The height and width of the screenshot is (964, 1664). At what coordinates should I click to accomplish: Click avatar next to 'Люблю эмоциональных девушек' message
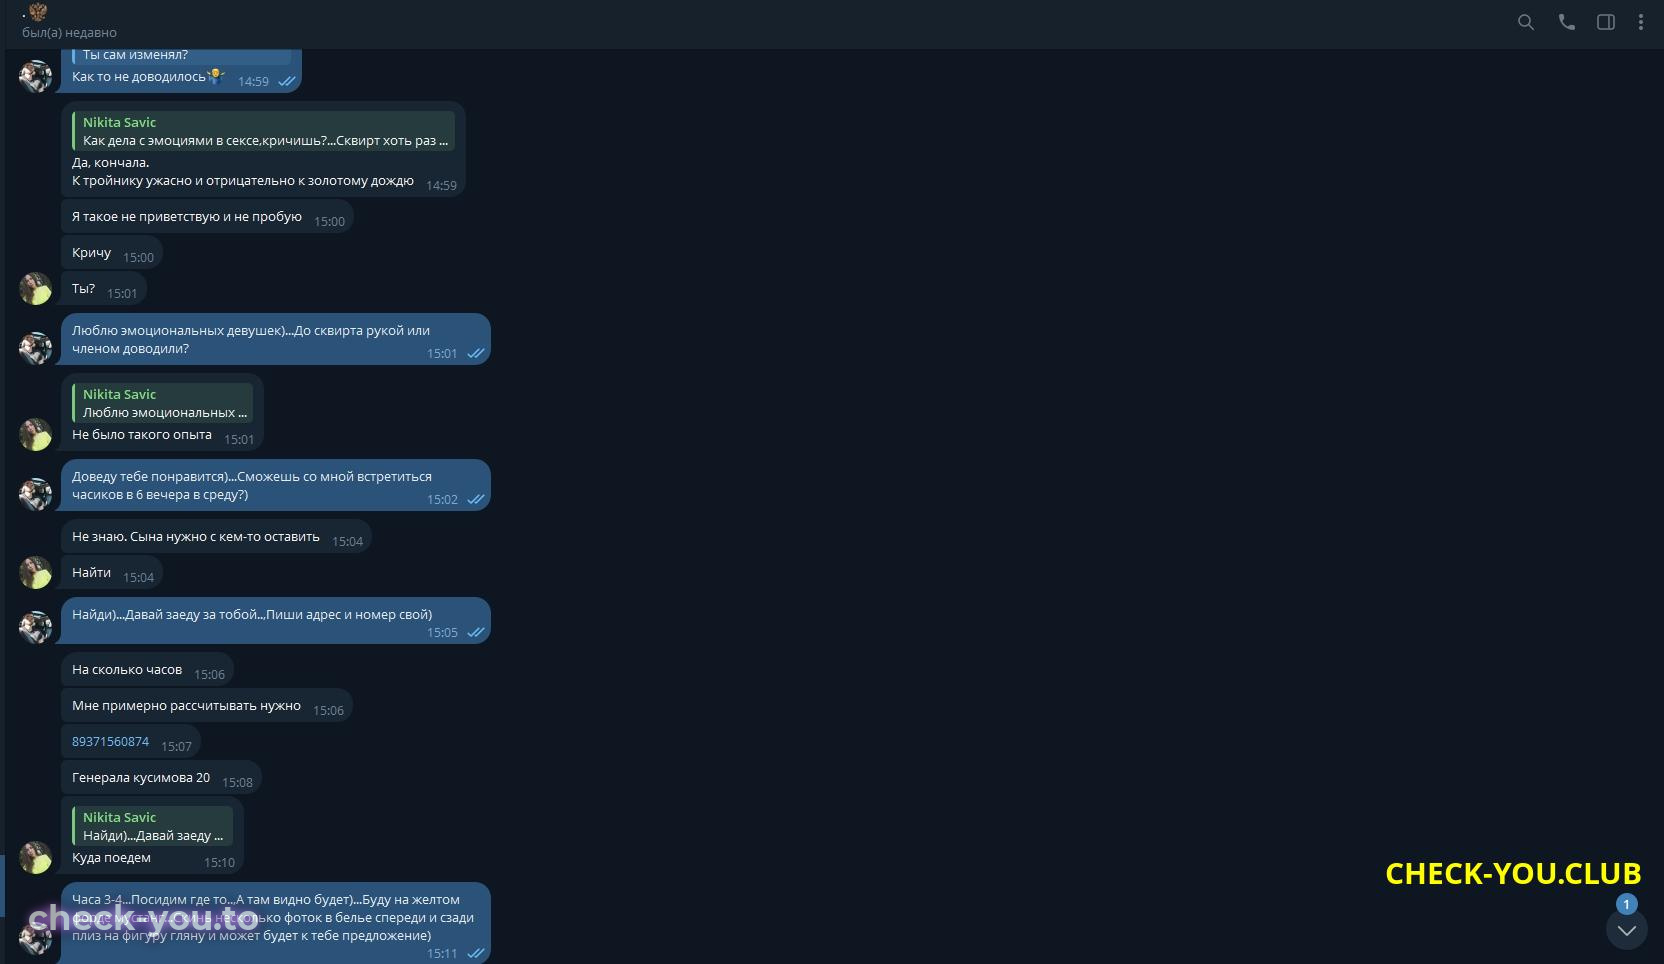[x=36, y=348]
